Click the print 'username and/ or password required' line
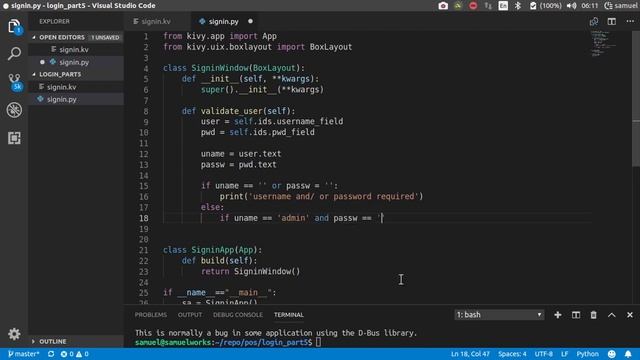This screenshot has height=360, width=640. click(321, 196)
